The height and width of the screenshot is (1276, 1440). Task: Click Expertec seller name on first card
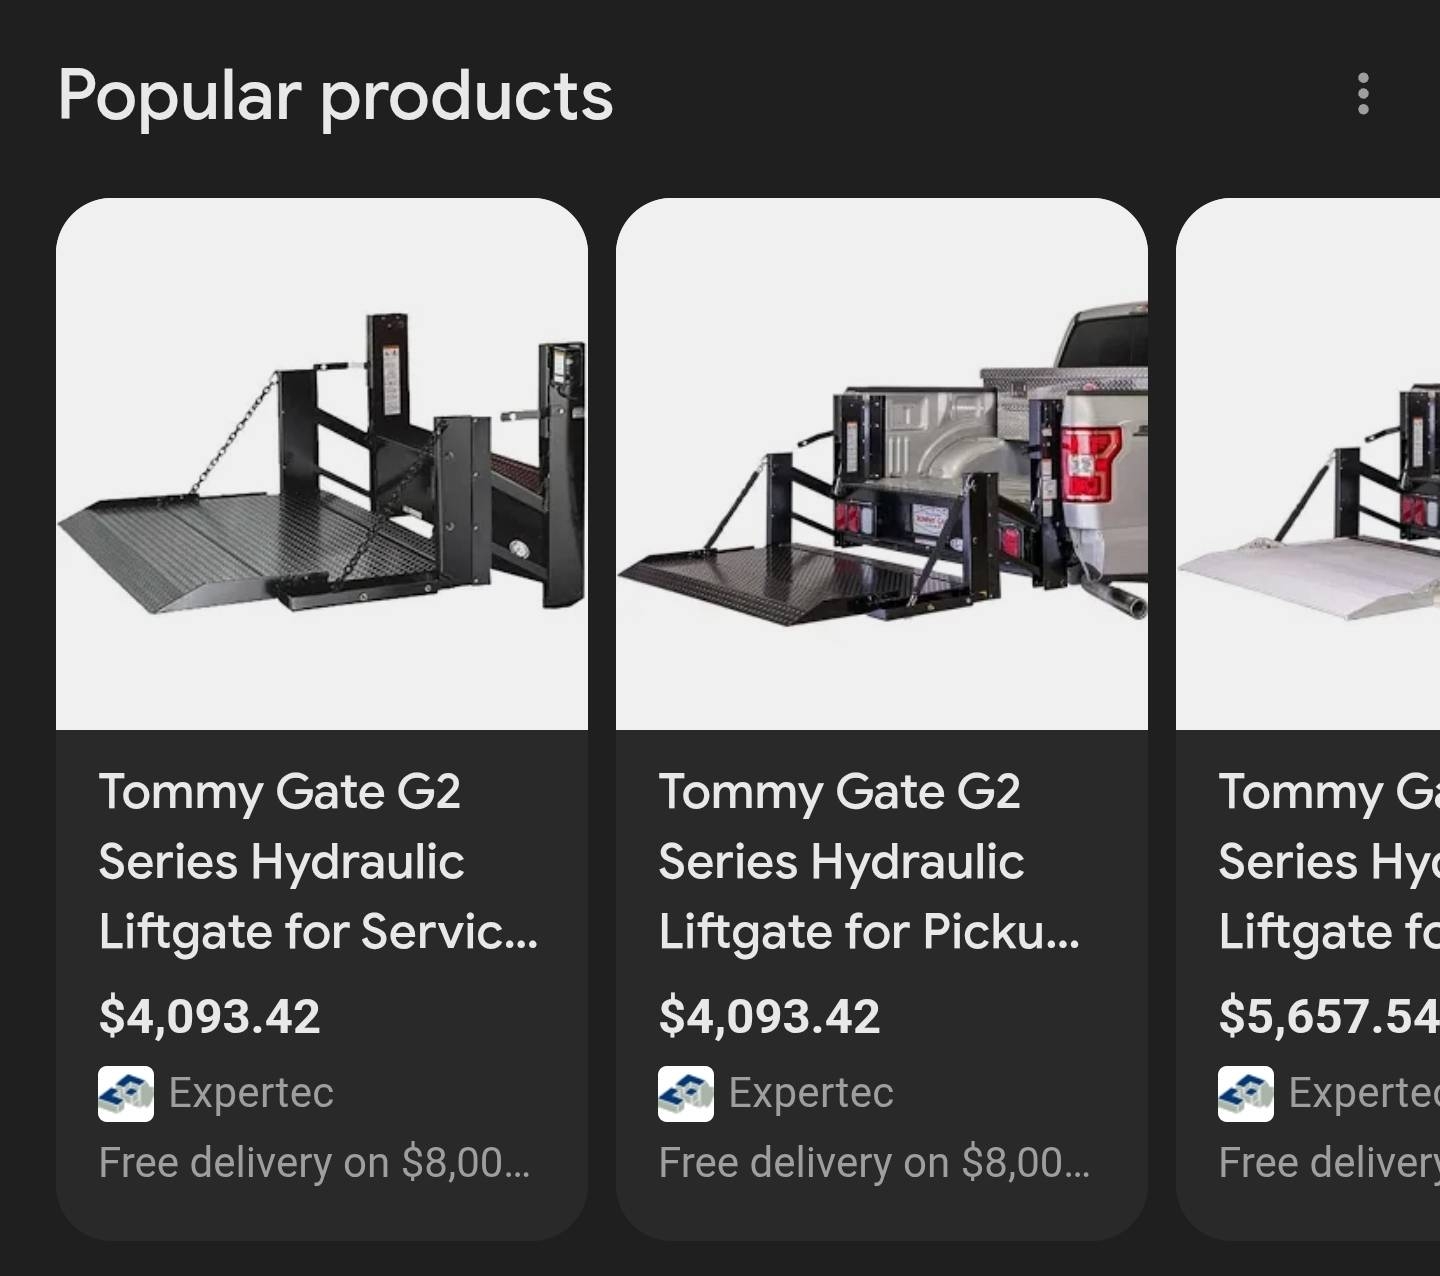pos(251,1093)
